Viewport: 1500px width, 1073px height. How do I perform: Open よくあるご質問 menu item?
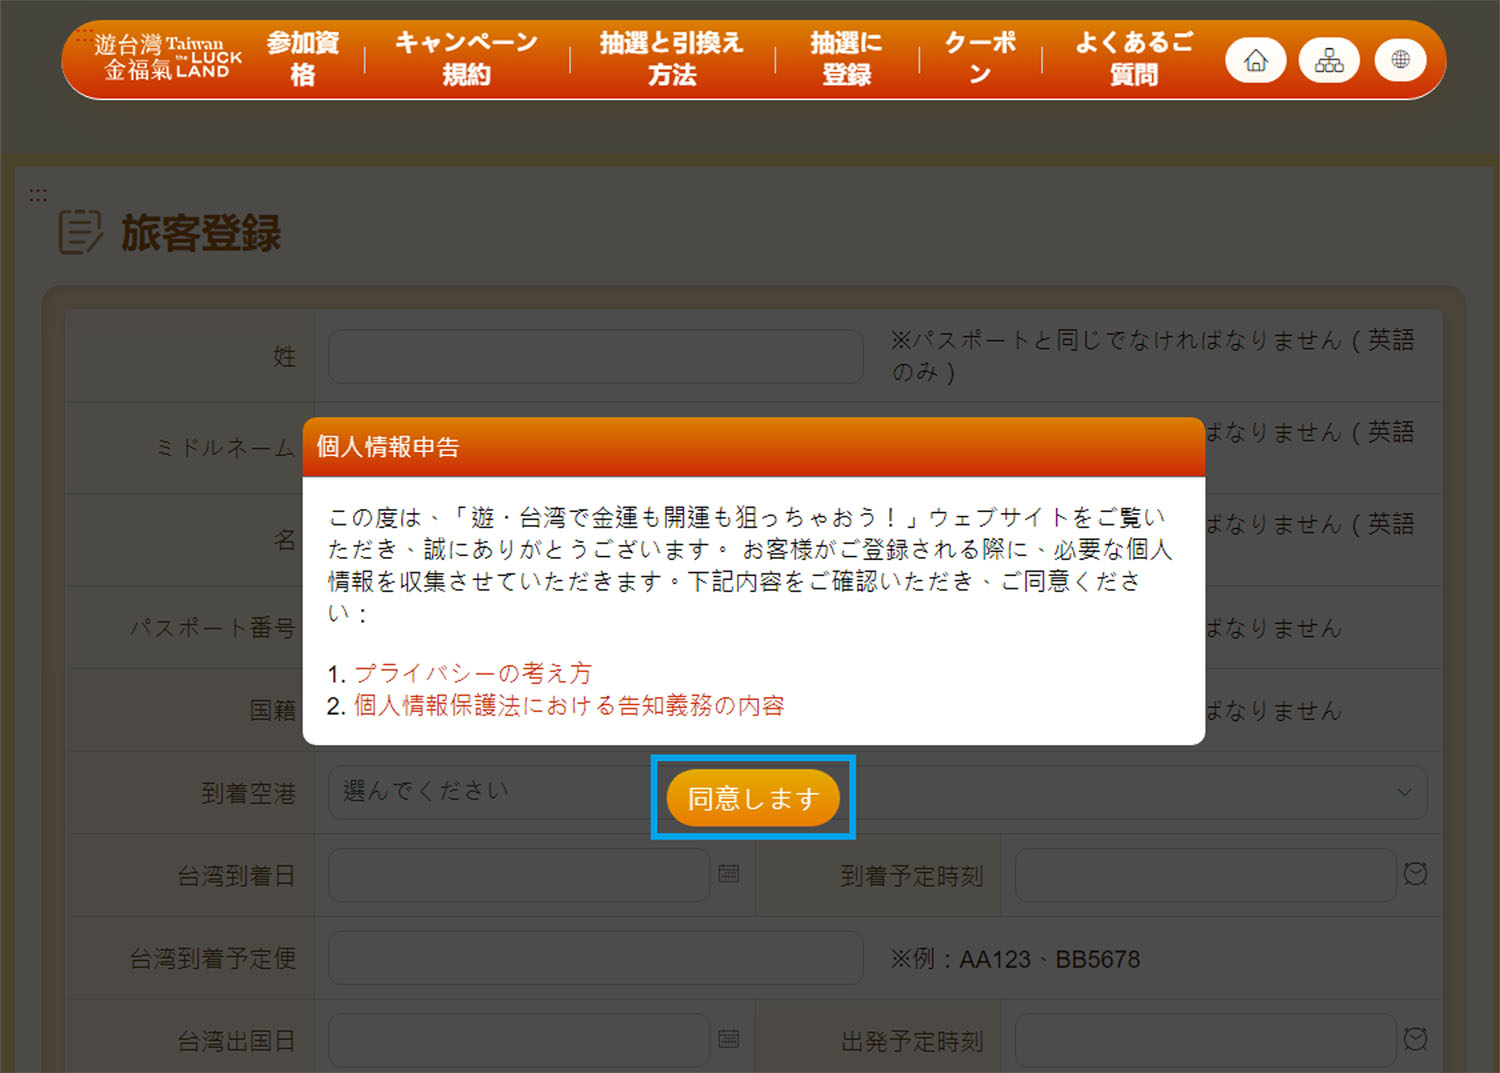1133,58
